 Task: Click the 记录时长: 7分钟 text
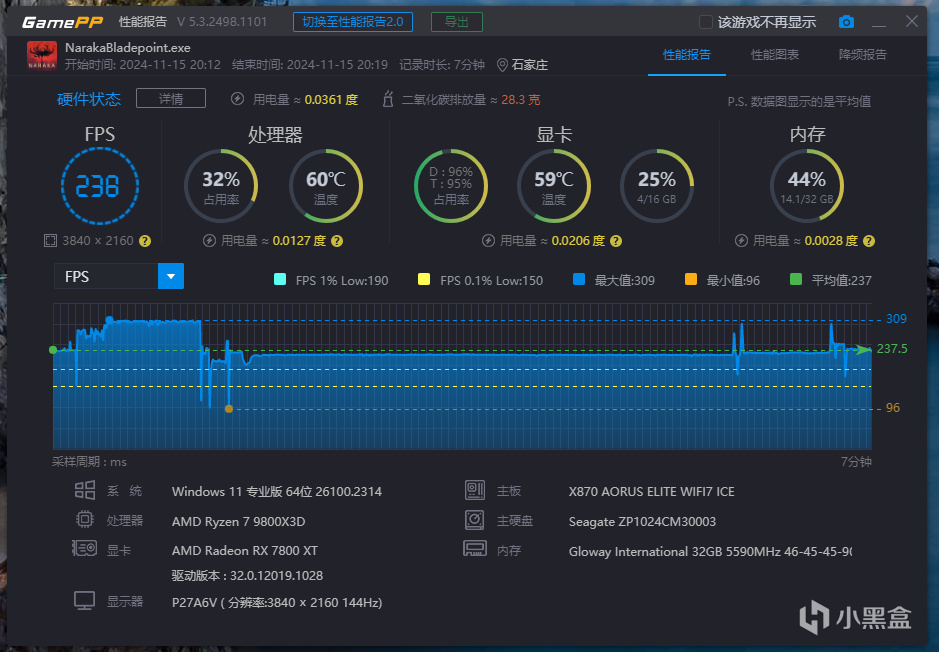click(x=442, y=65)
